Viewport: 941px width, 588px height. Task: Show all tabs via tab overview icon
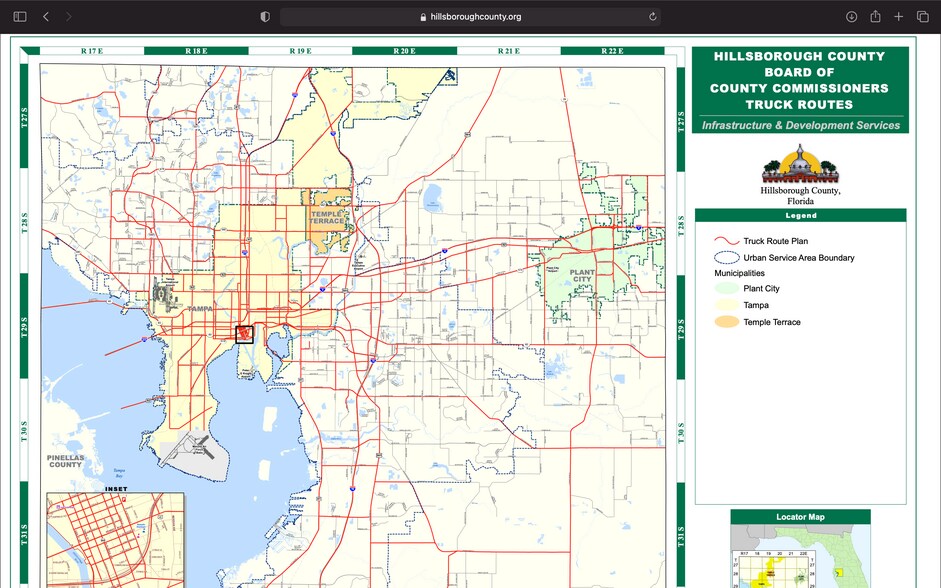tap(922, 16)
